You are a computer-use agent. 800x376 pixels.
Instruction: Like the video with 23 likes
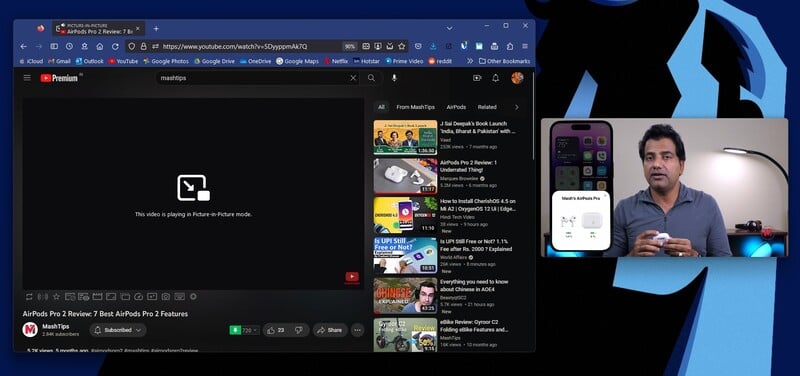tap(276, 330)
